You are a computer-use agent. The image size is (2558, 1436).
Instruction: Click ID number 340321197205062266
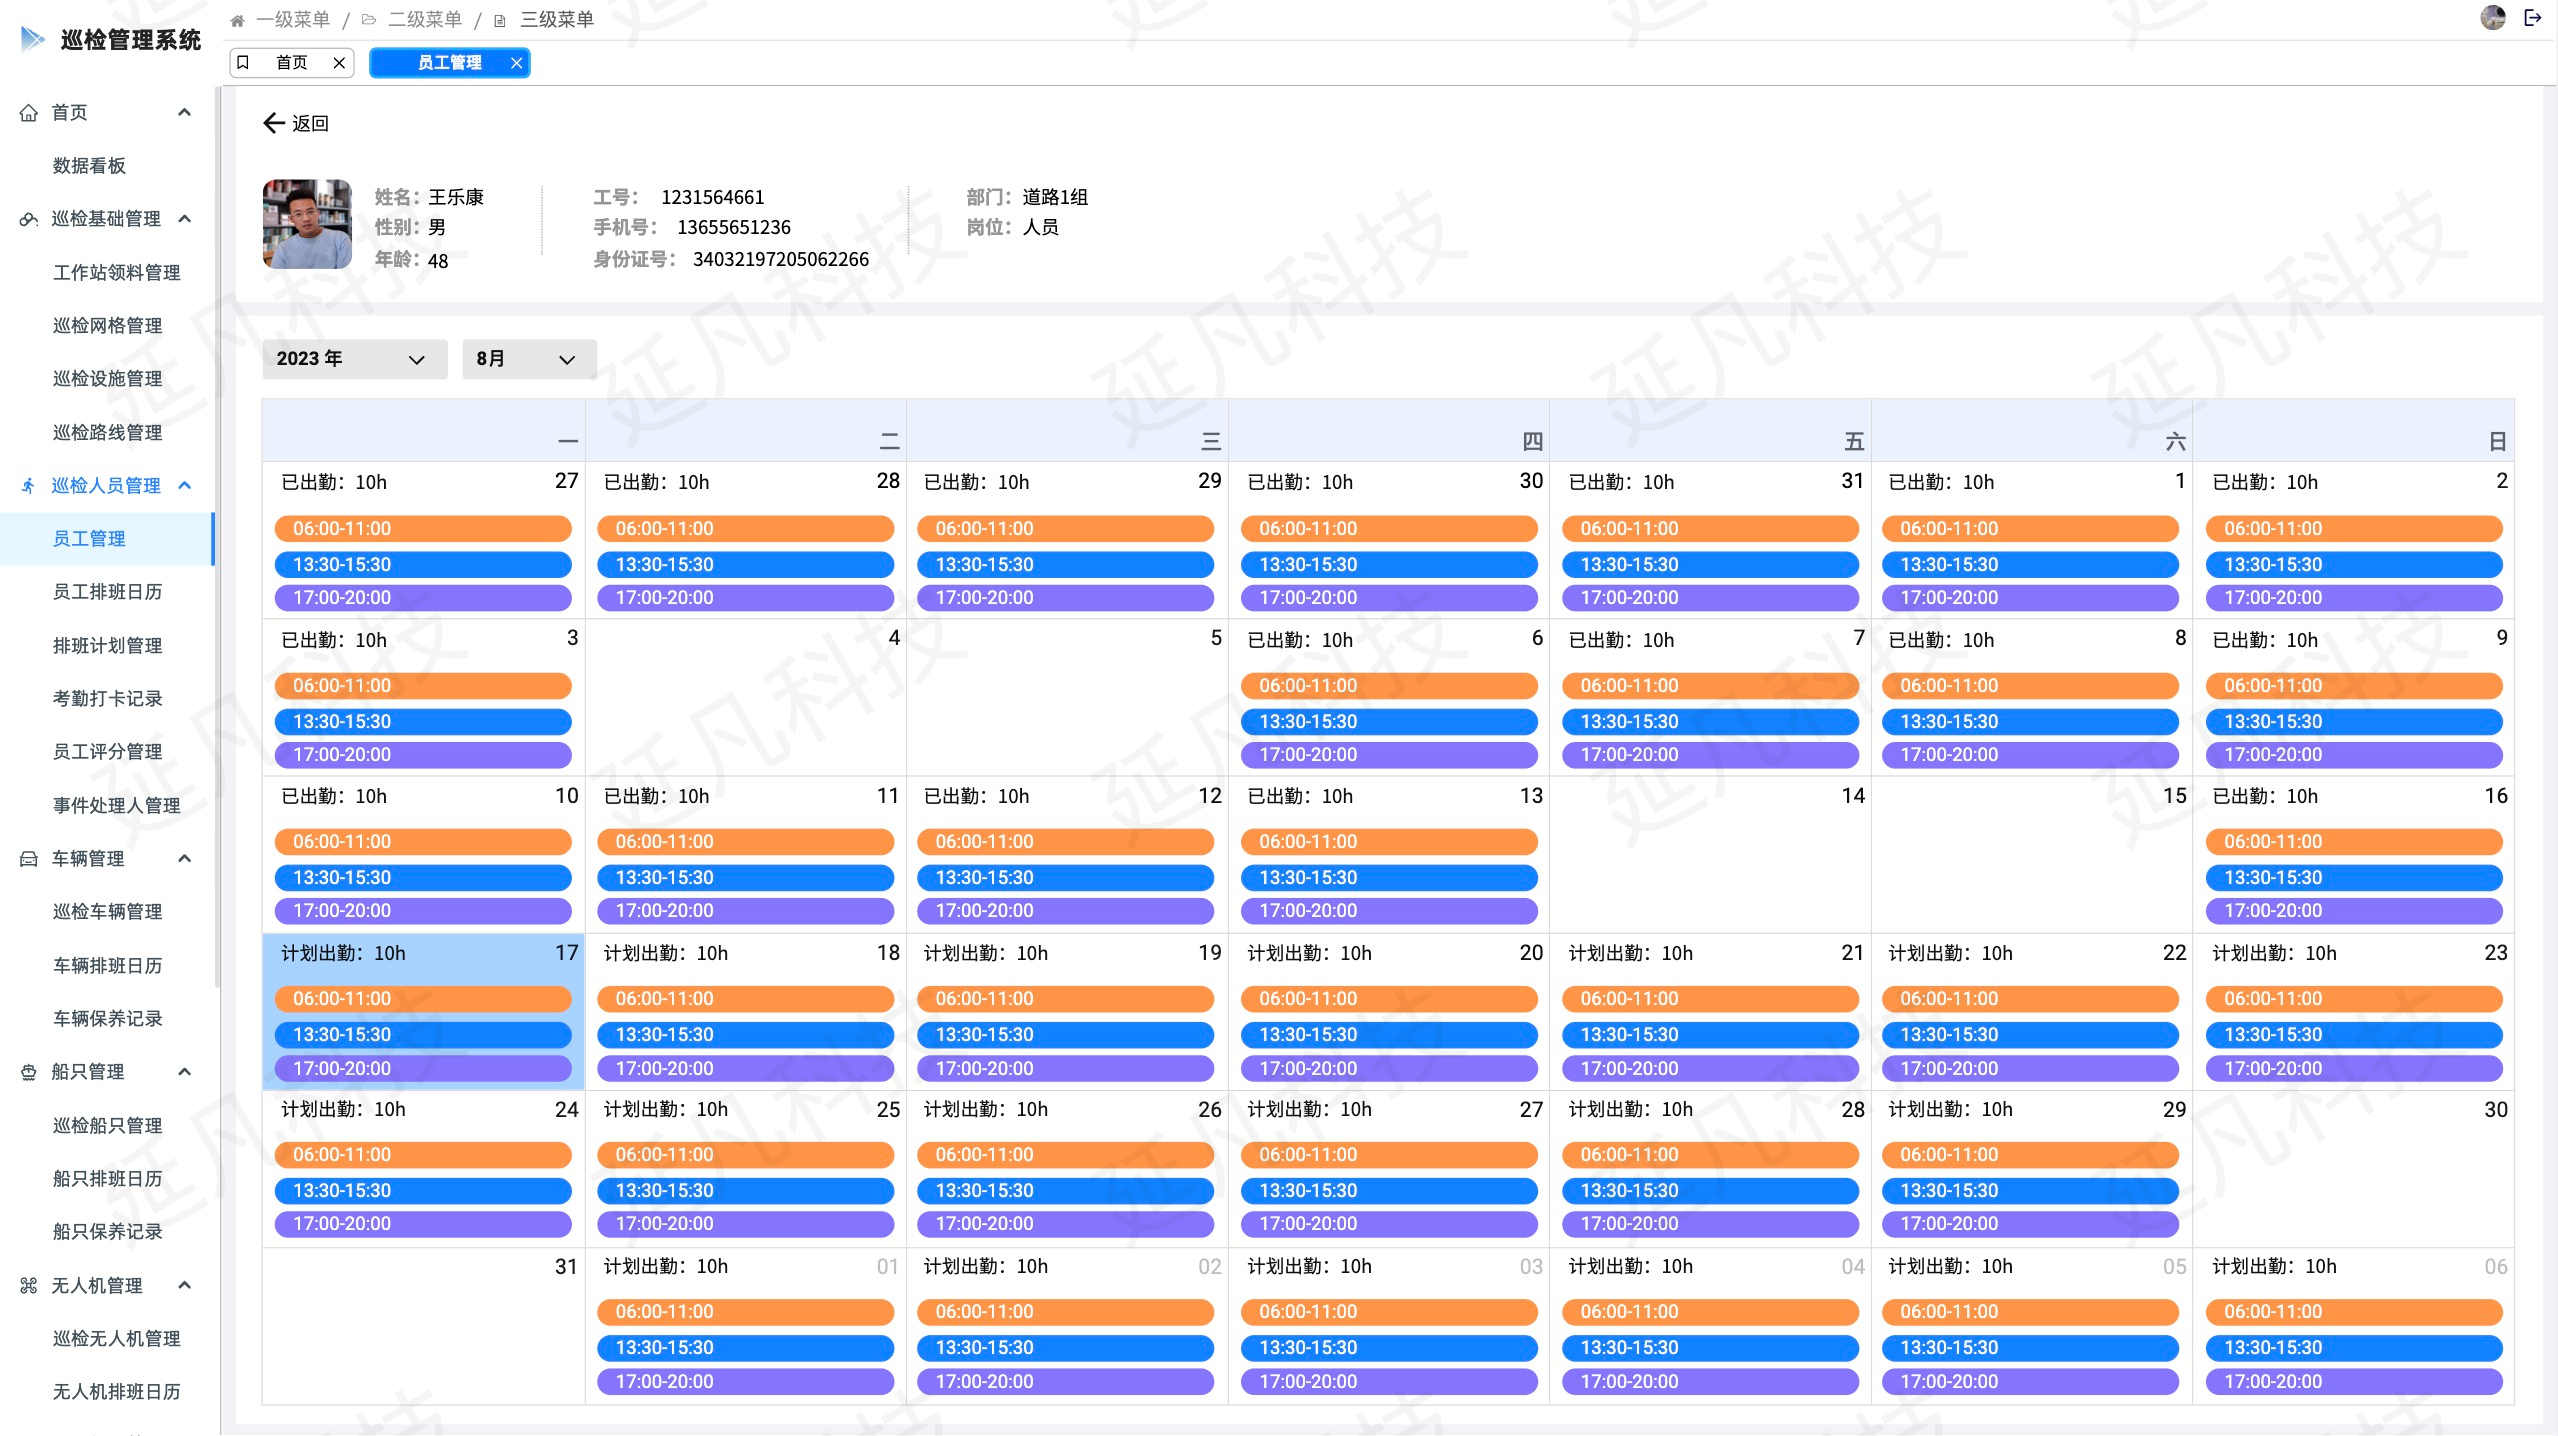pos(781,260)
